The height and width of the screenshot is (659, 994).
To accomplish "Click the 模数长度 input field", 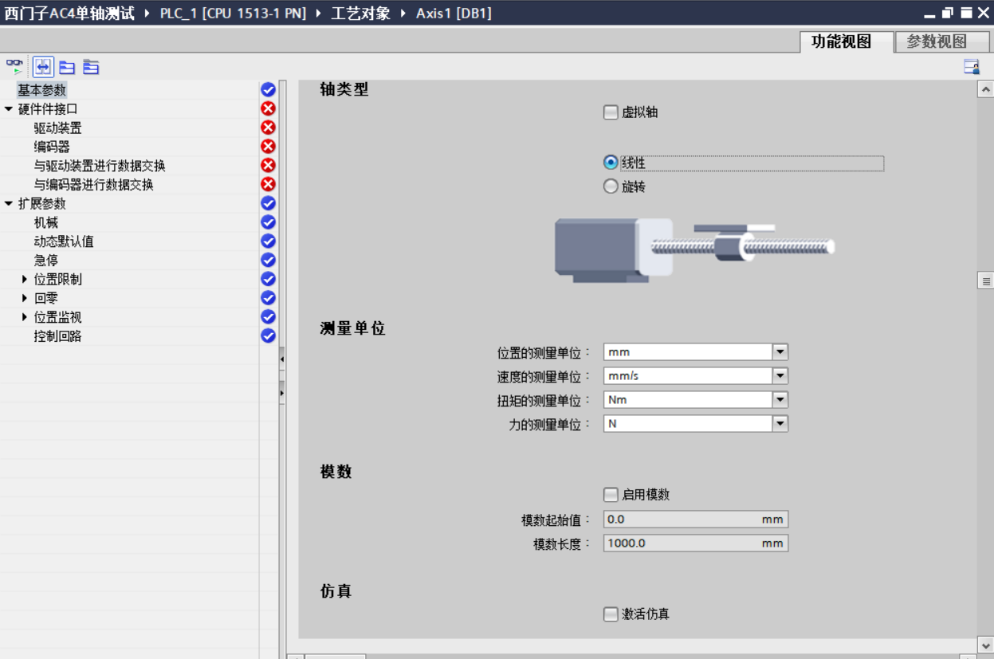I will point(682,544).
